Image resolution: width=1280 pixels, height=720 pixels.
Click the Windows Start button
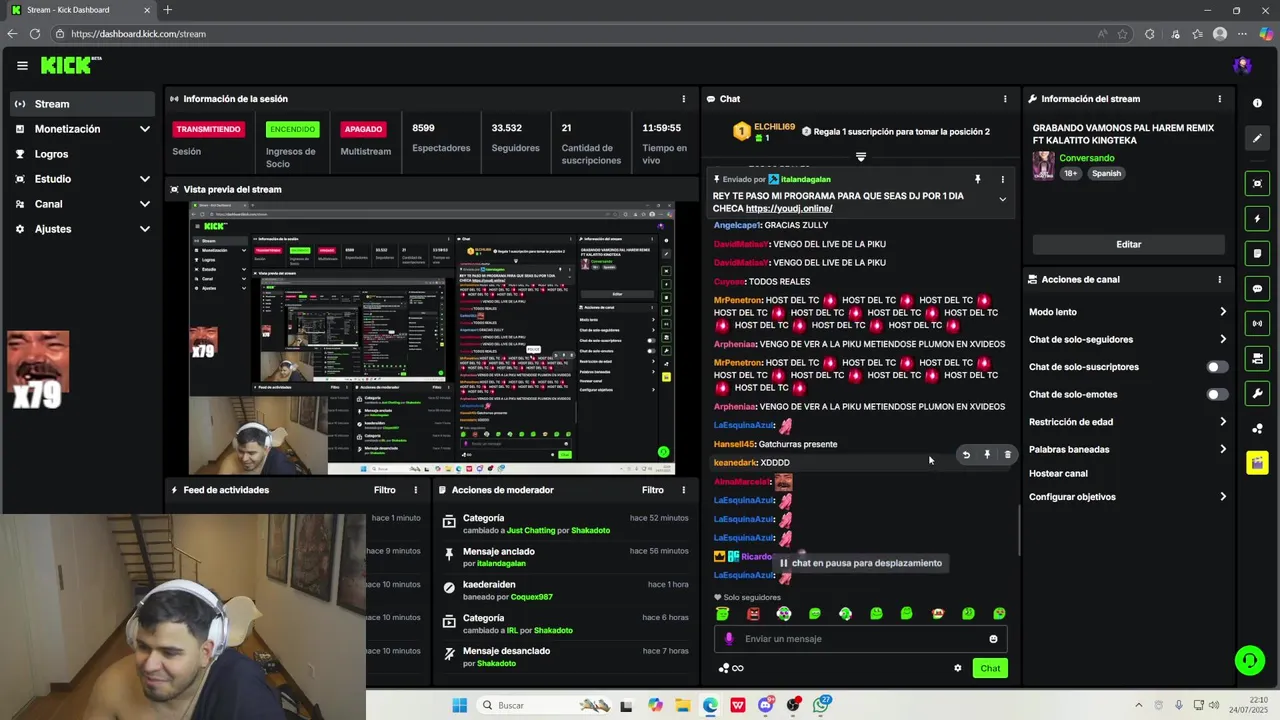tap(459, 705)
